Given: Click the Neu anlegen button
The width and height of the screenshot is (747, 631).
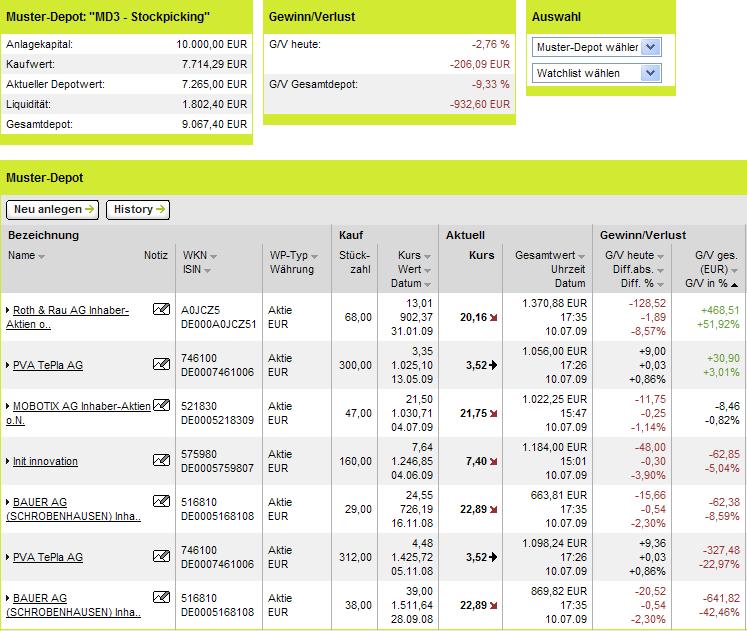Looking at the screenshot, I should point(52,210).
